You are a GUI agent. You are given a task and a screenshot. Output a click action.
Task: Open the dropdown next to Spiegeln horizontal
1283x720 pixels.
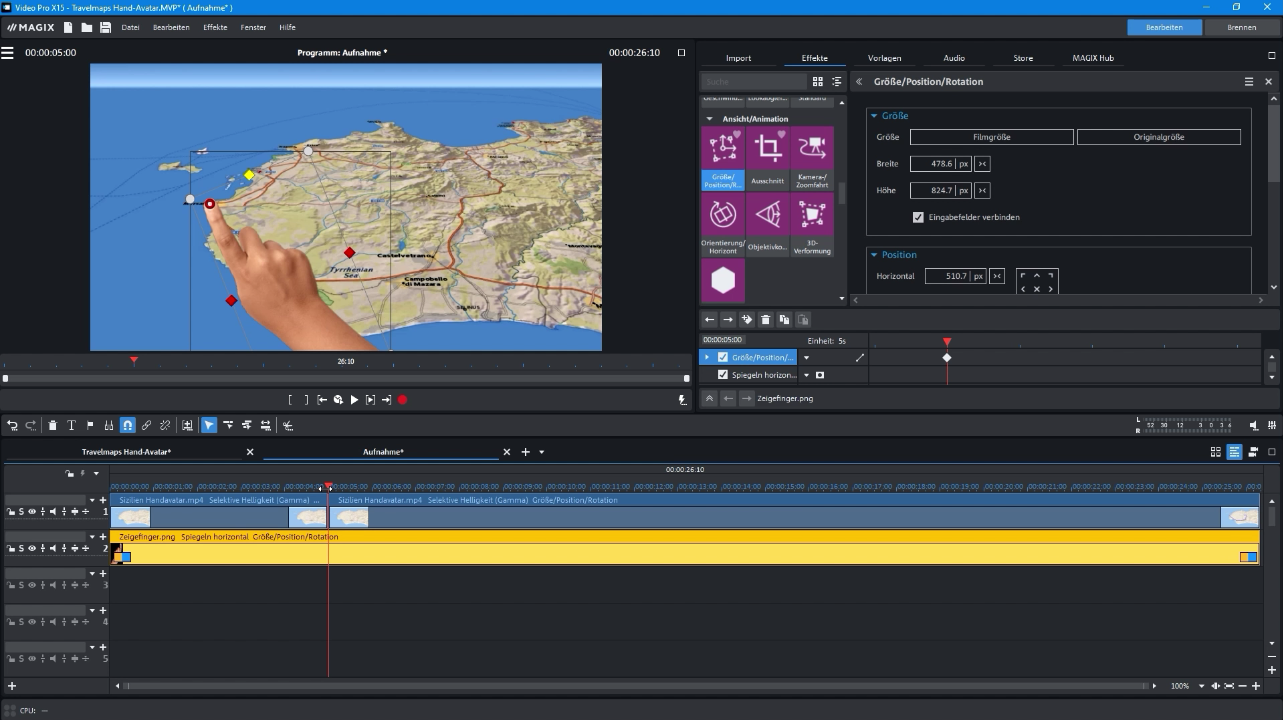[x=806, y=374]
